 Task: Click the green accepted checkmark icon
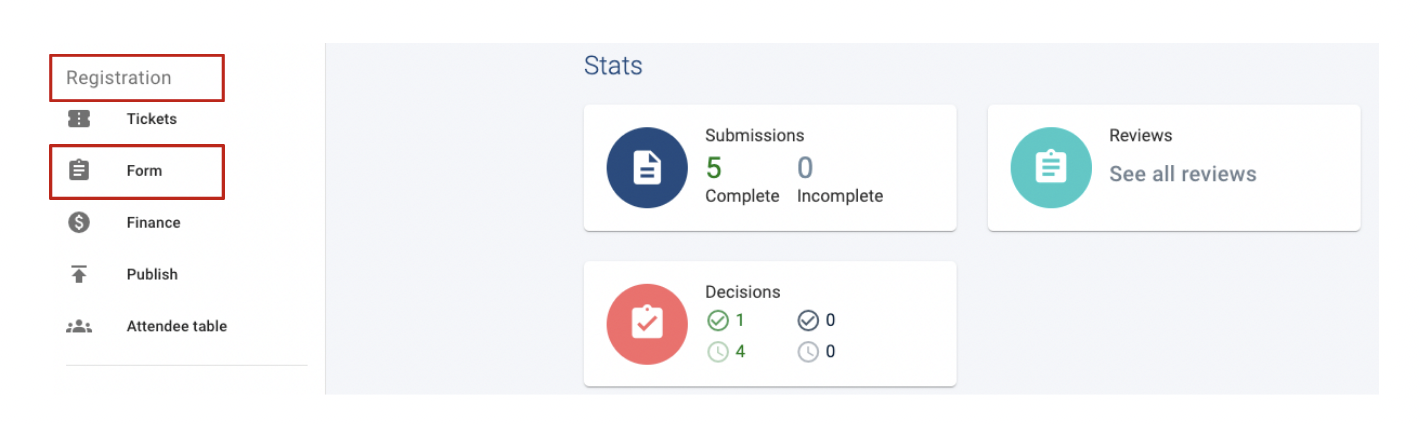(x=717, y=320)
